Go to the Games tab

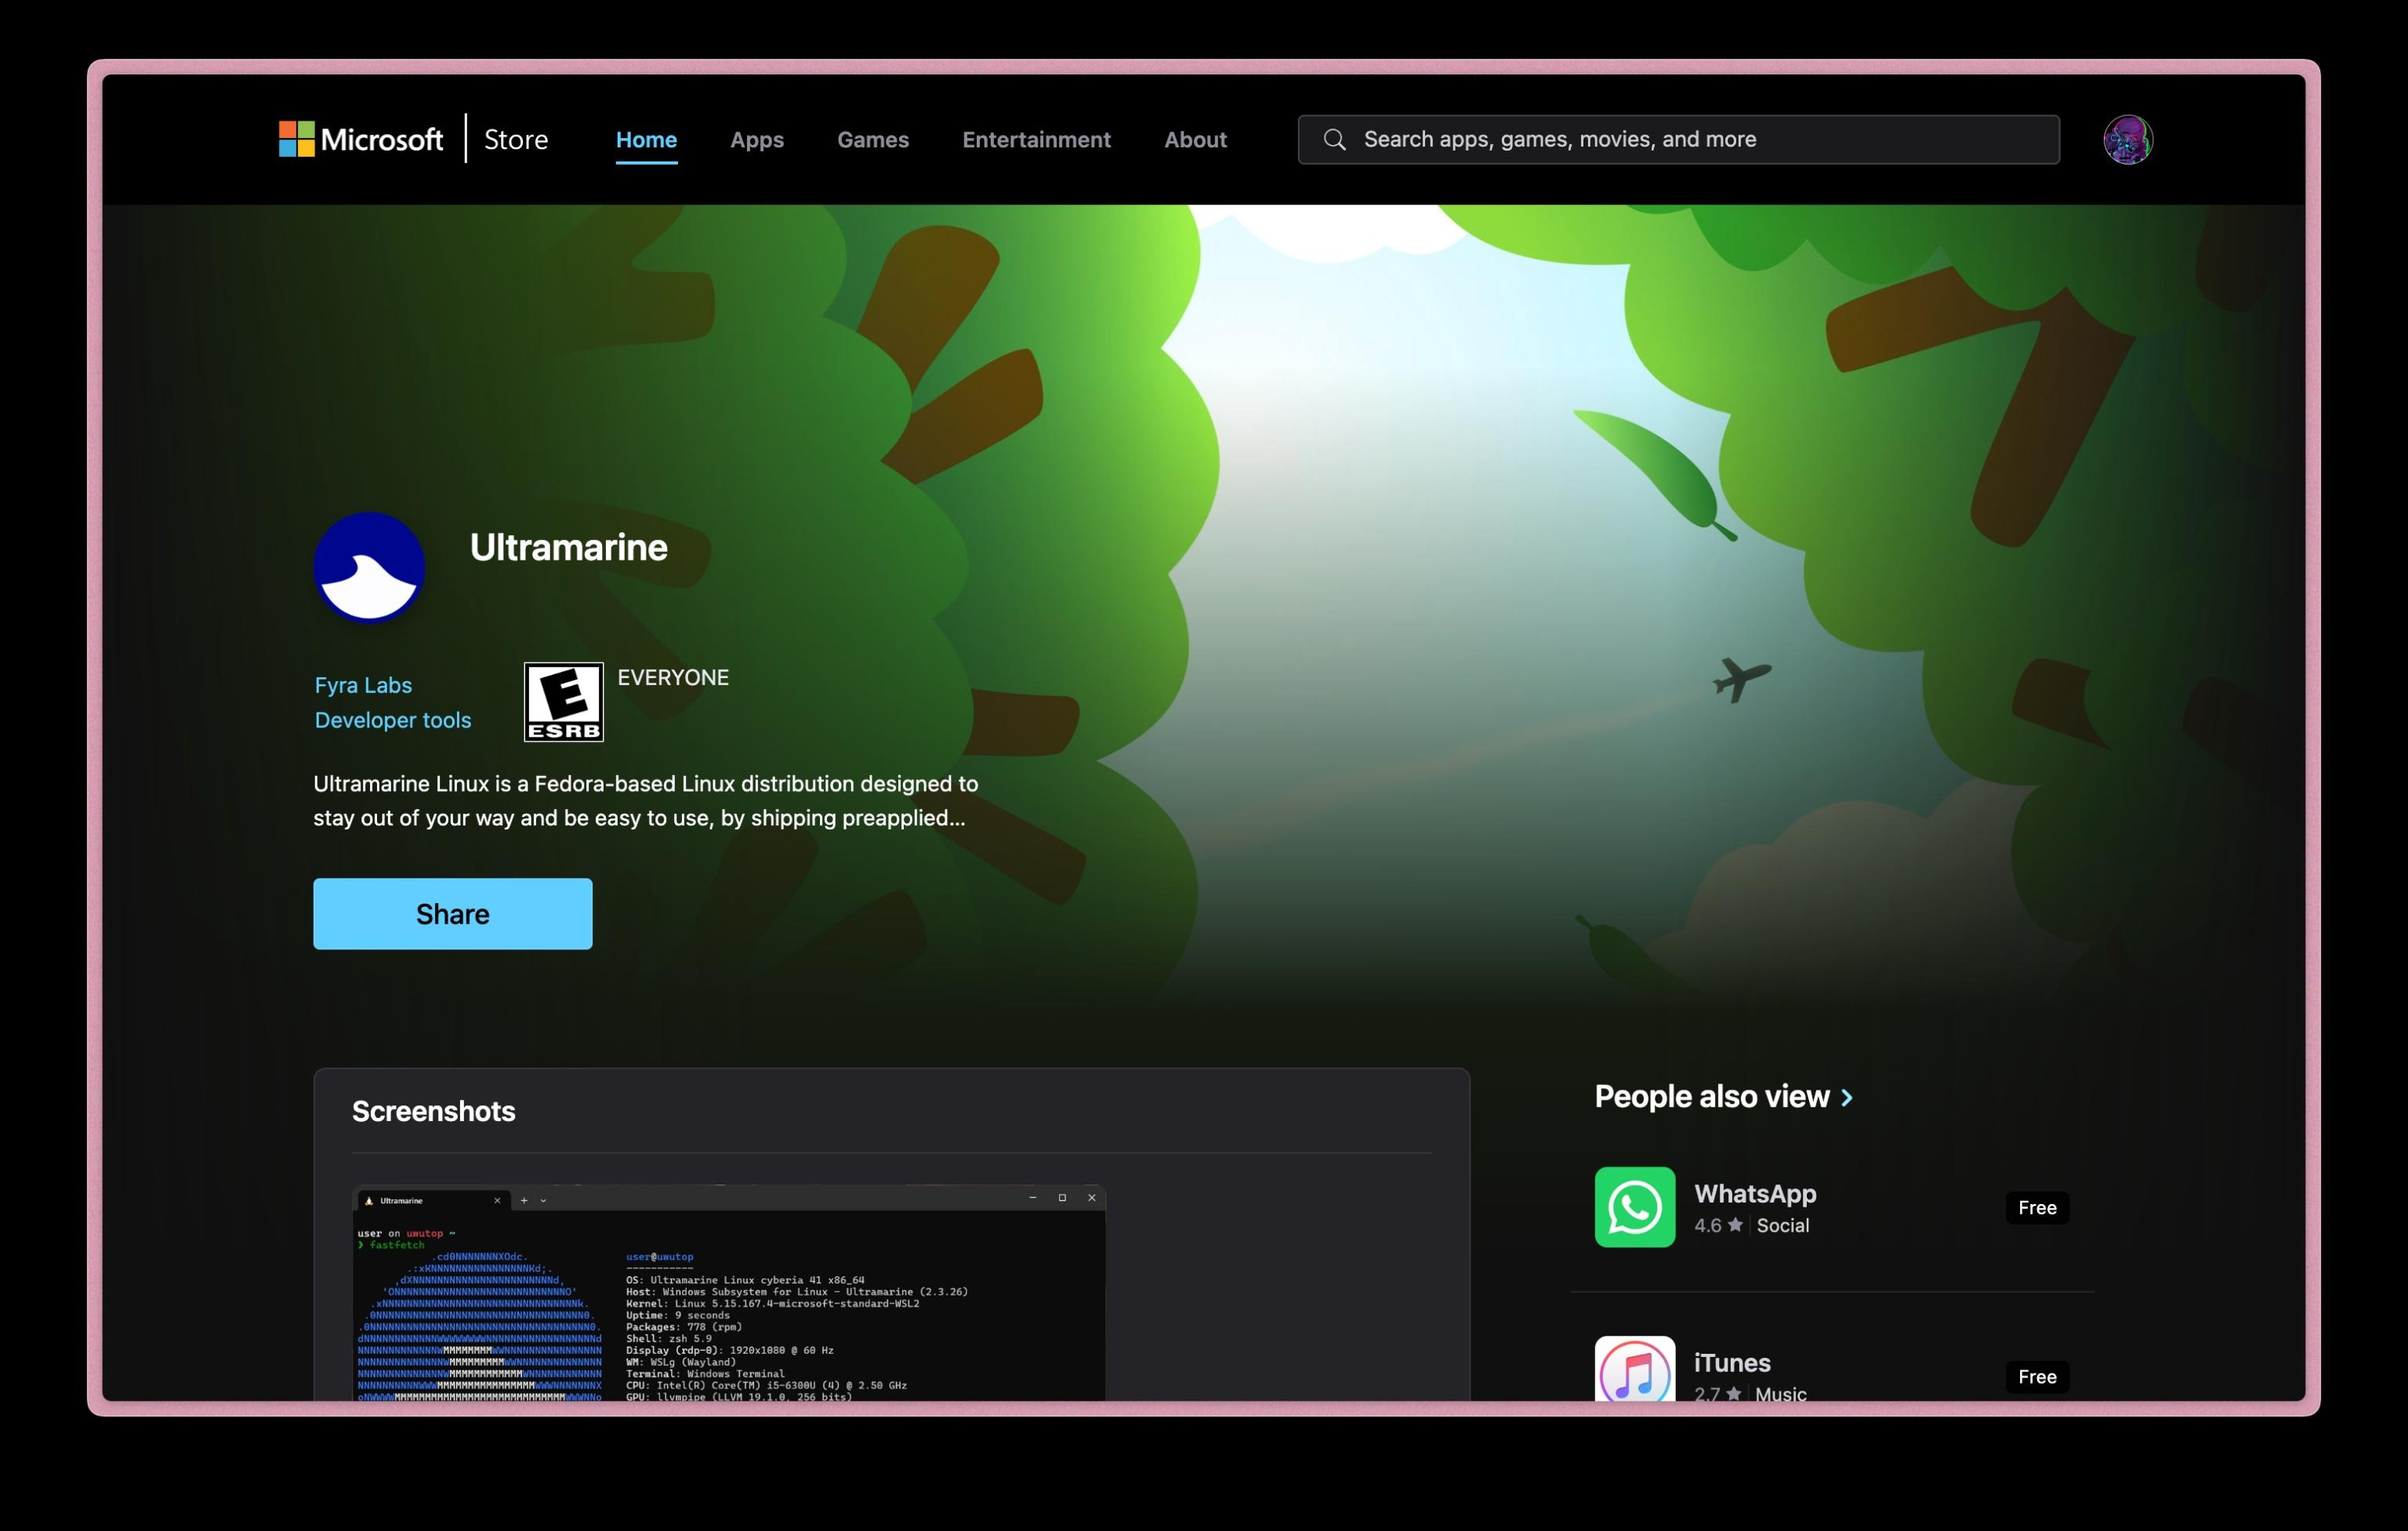(872, 139)
